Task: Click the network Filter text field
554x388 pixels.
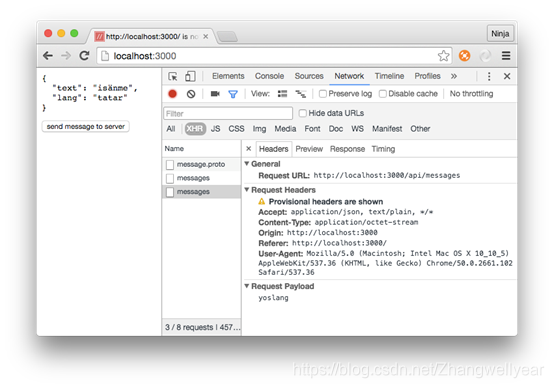Action: pos(228,113)
